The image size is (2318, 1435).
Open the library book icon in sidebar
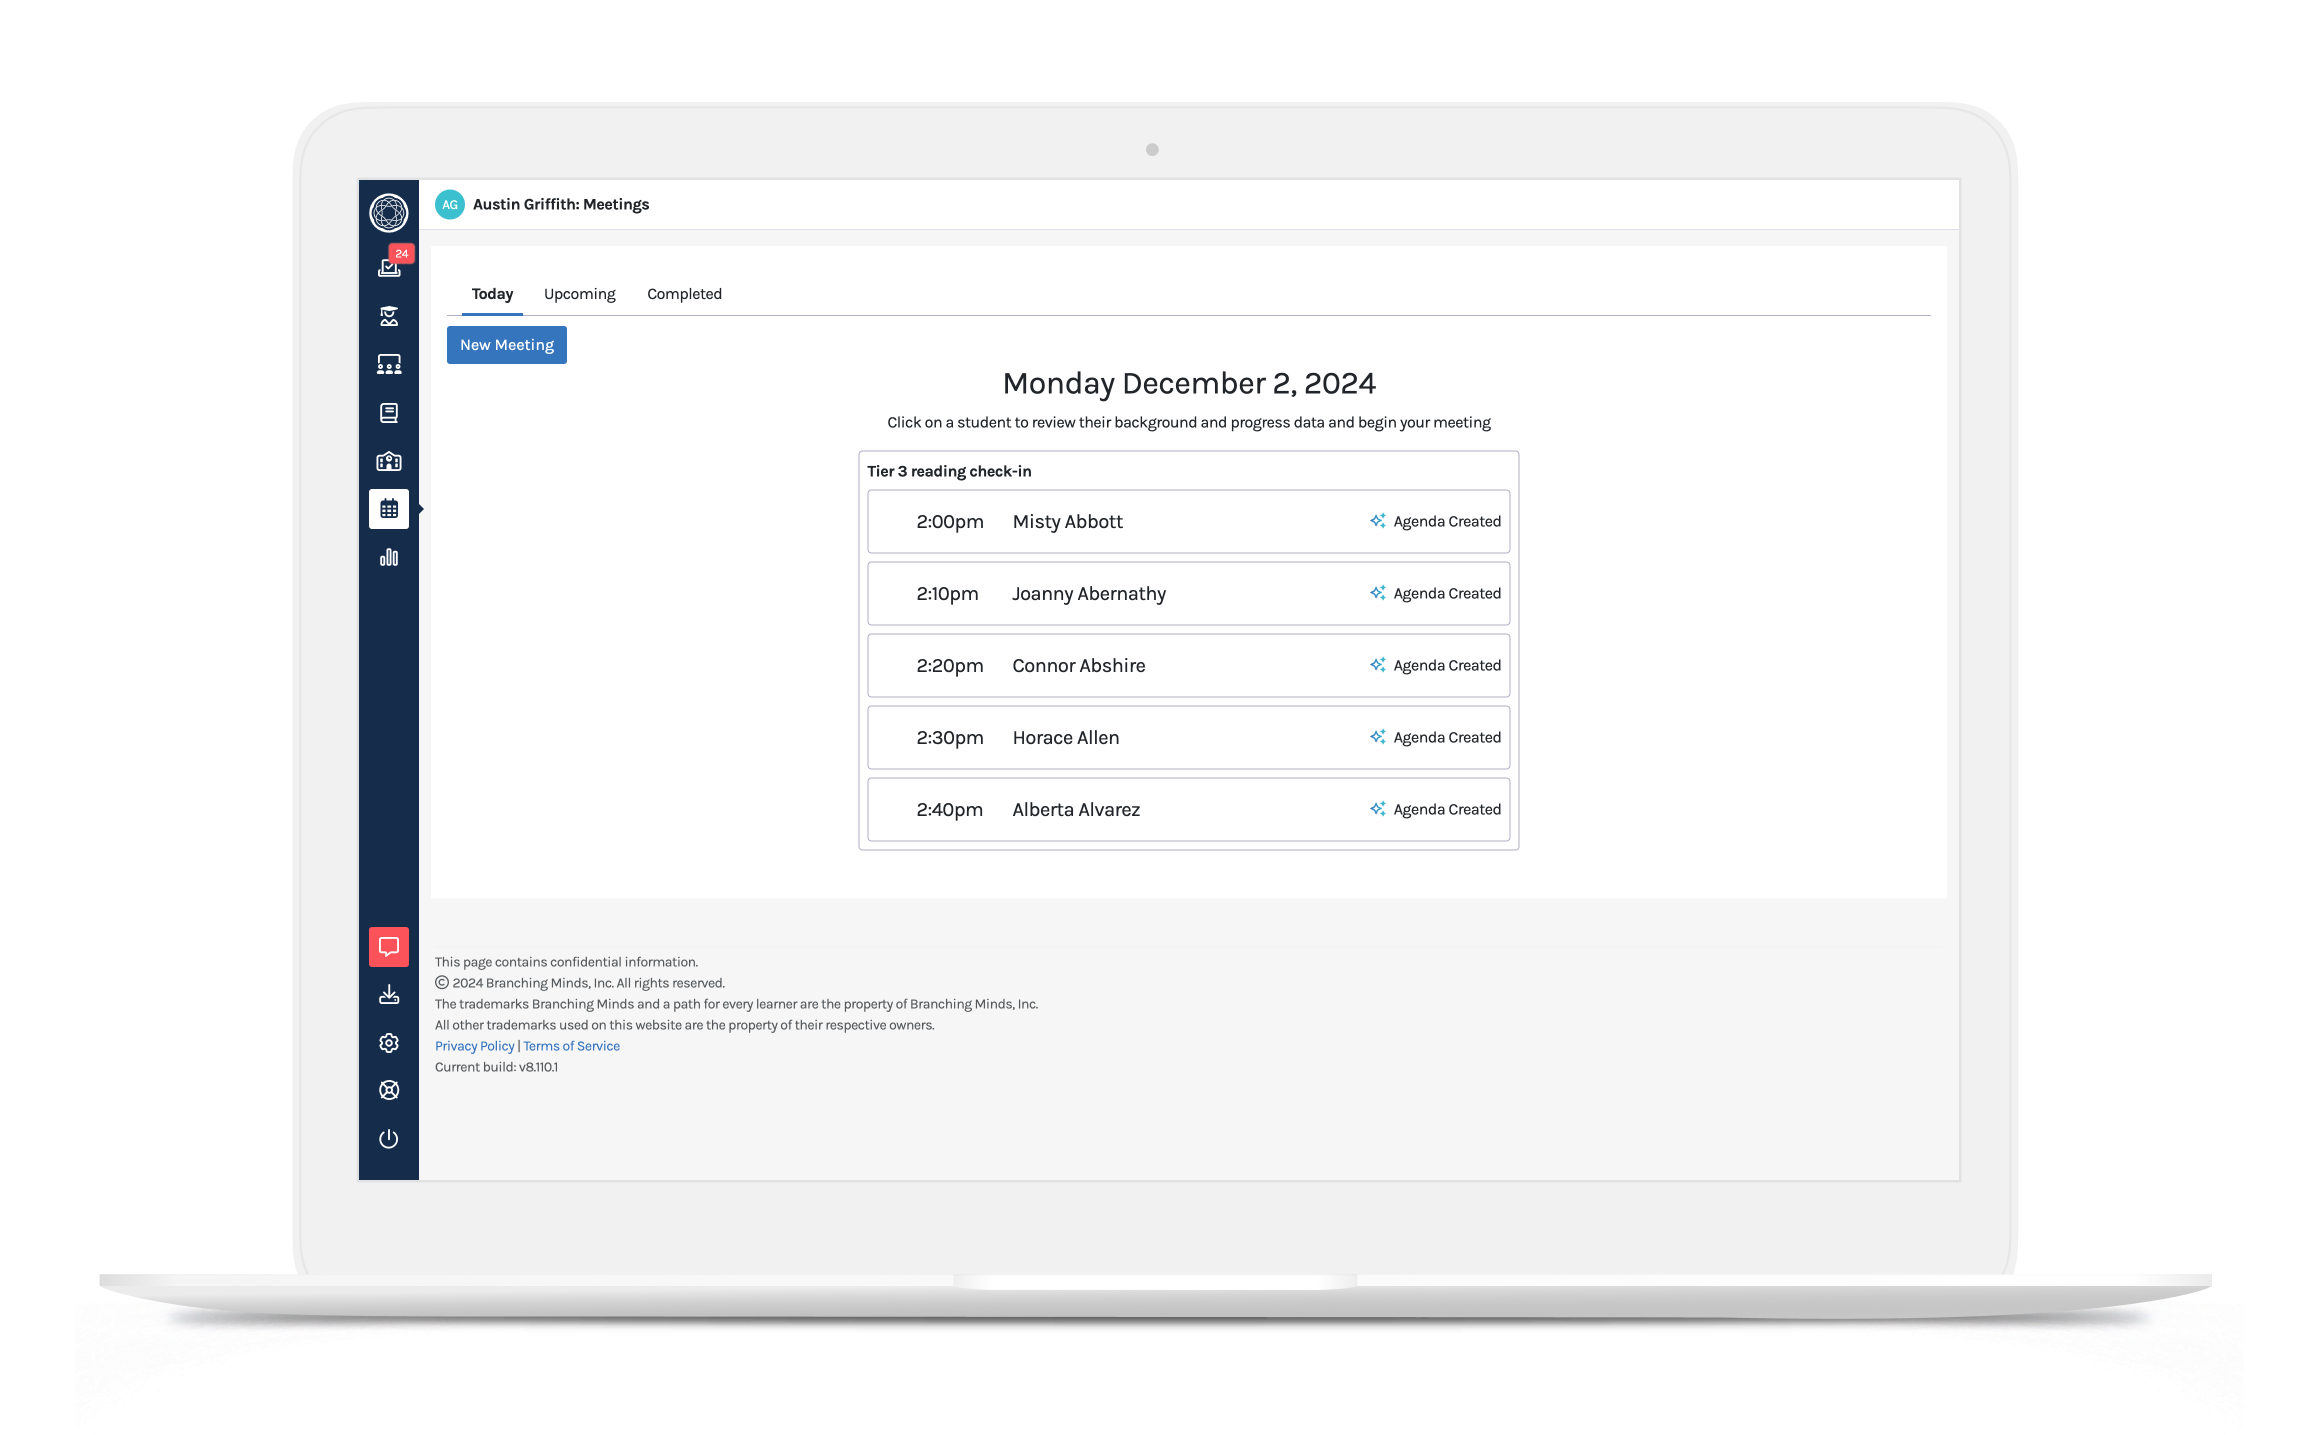[x=389, y=413]
